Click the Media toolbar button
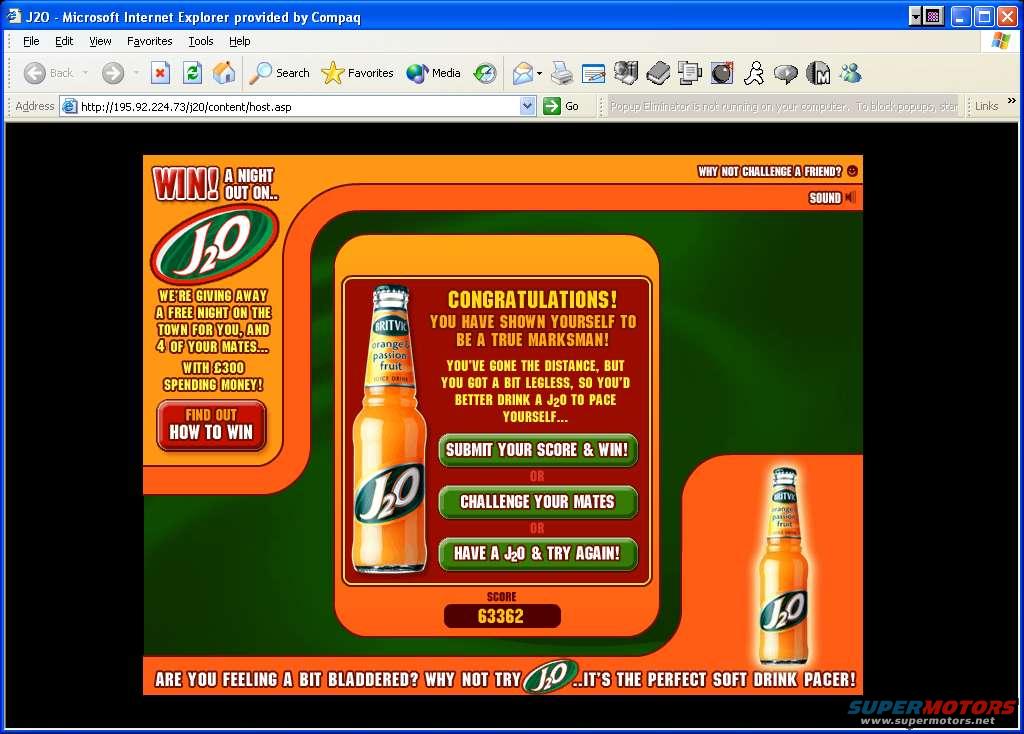The width and height of the screenshot is (1024, 734). point(433,73)
